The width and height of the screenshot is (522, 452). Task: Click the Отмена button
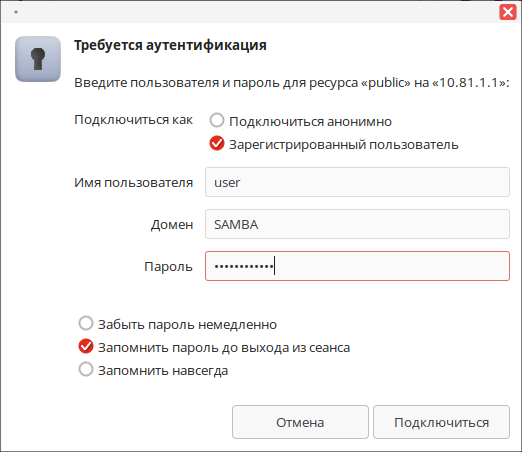[300, 422]
